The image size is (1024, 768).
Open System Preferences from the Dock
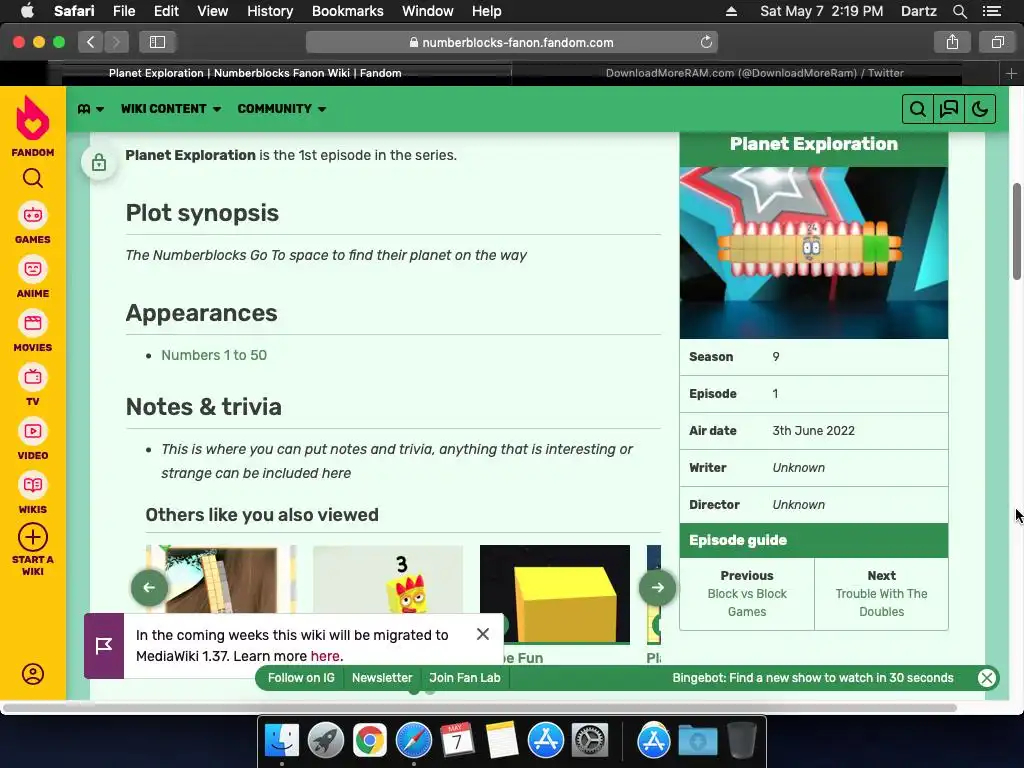click(x=590, y=741)
